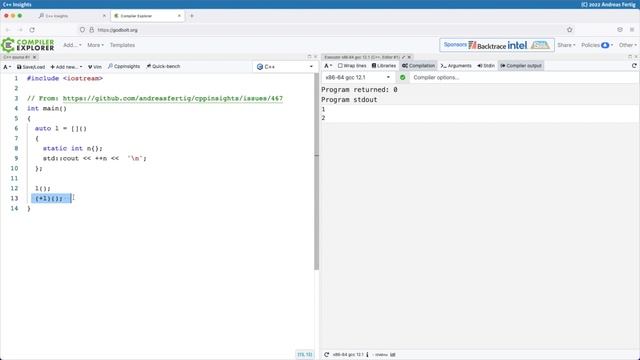
Task: Open a new browser tab
Action: click(x=192, y=16)
